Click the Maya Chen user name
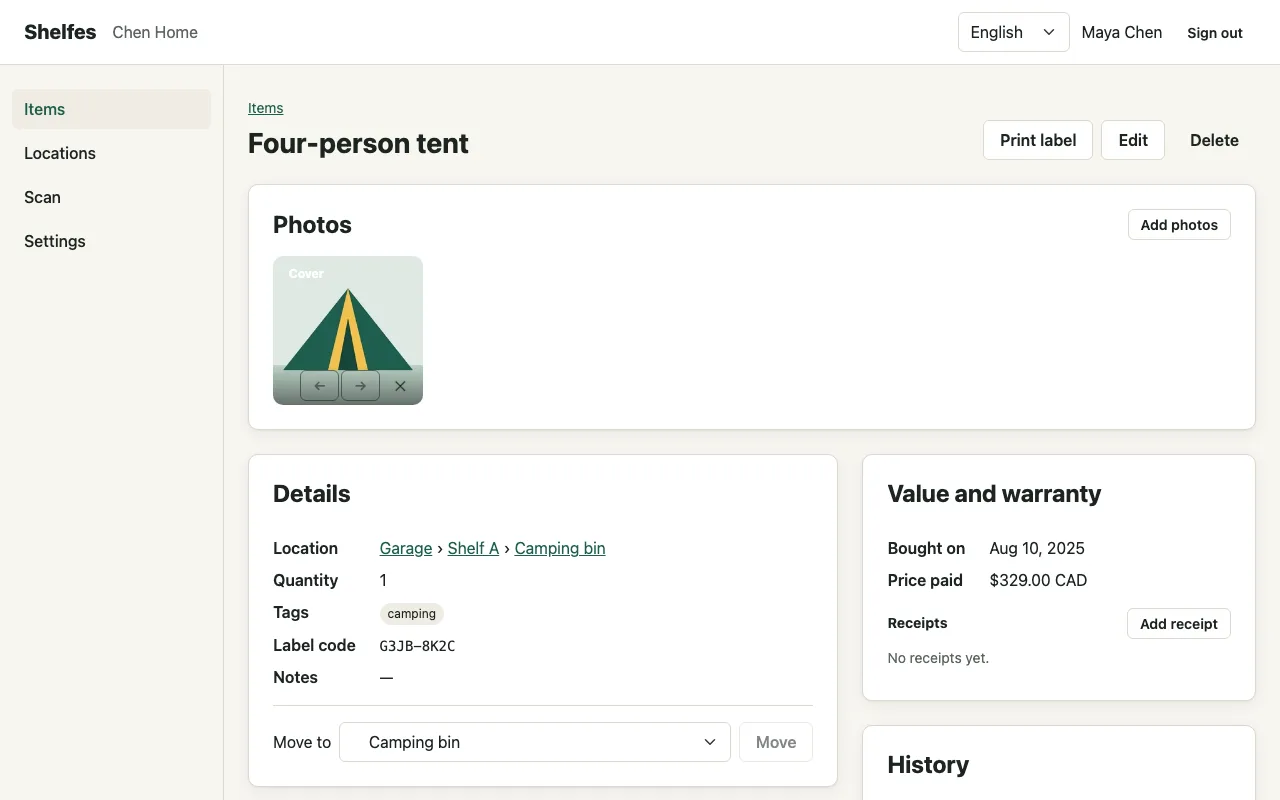This screenshot has width=1280, height=800. [x=1122, y=32]
